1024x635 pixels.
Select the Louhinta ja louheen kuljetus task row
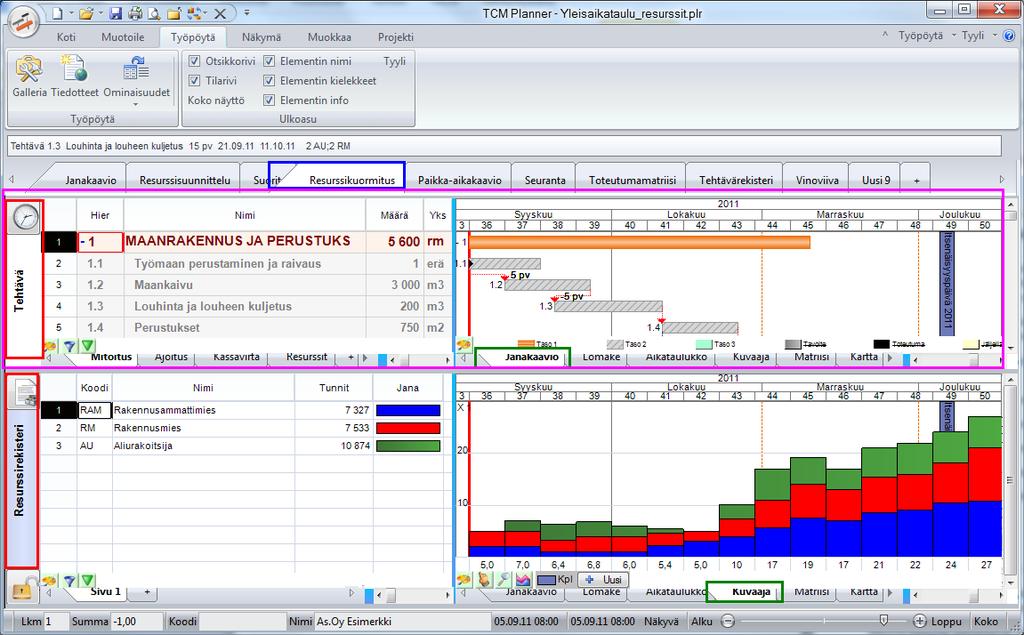(x=246, y=306)
